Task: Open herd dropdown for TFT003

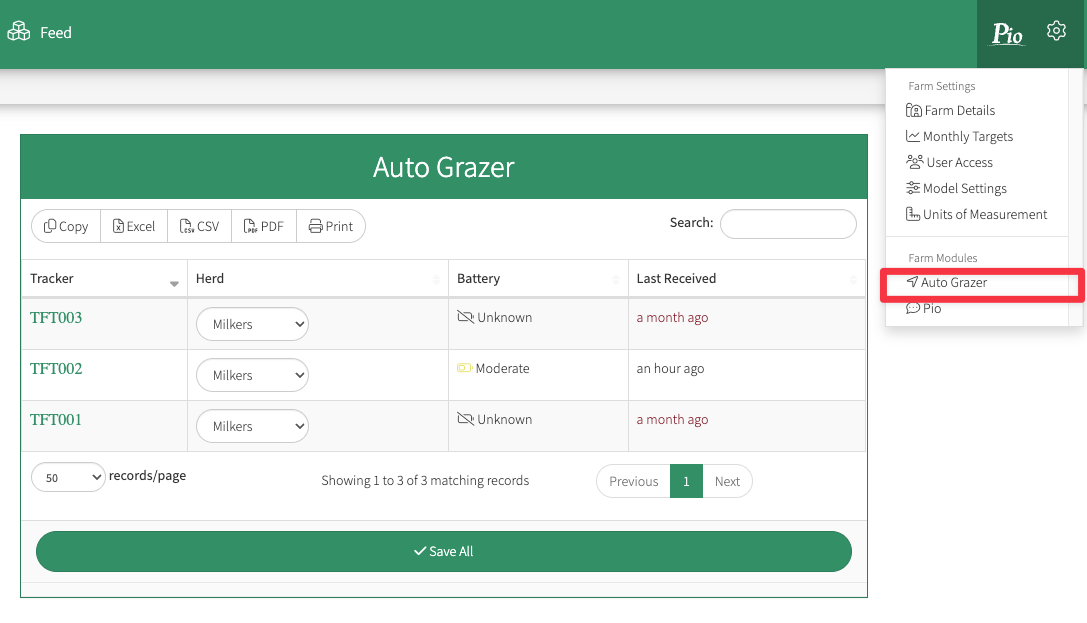Action: coord(252,324)
